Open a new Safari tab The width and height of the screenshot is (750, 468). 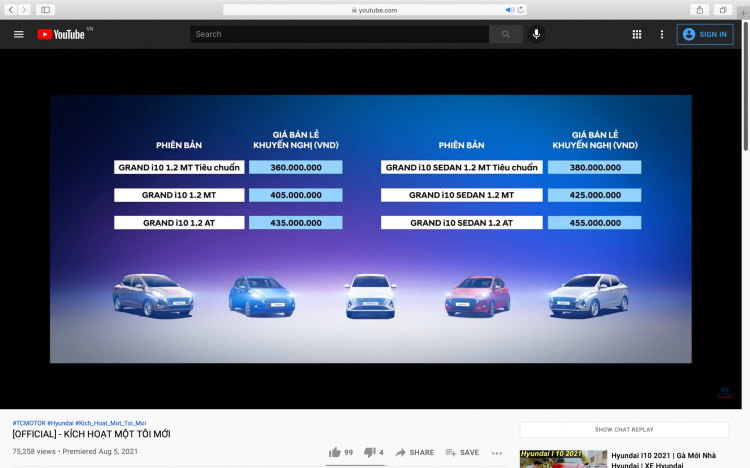[743, 13]
